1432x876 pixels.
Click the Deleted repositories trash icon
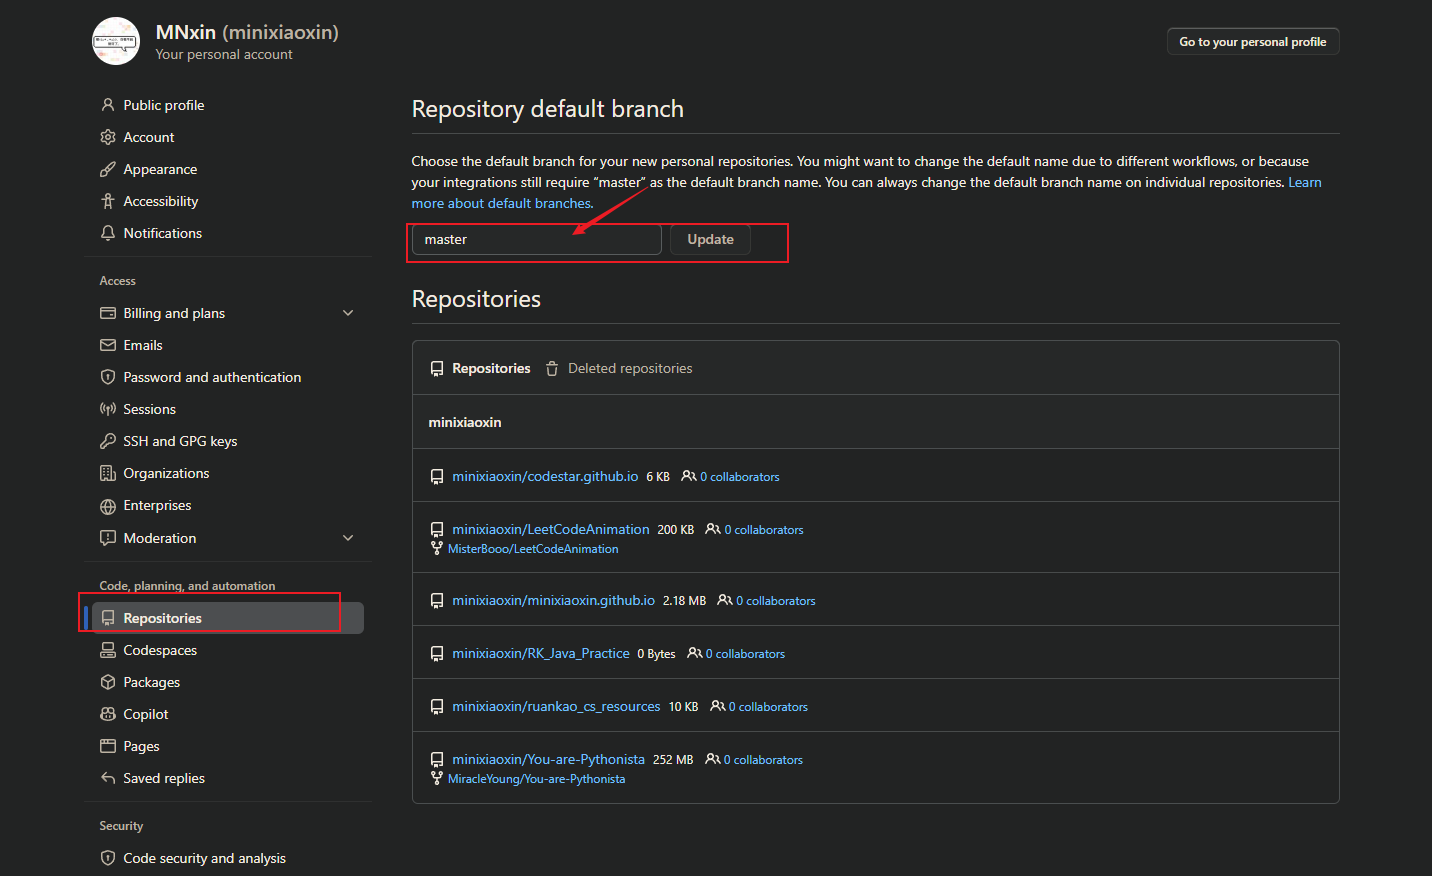click(552, 369)
